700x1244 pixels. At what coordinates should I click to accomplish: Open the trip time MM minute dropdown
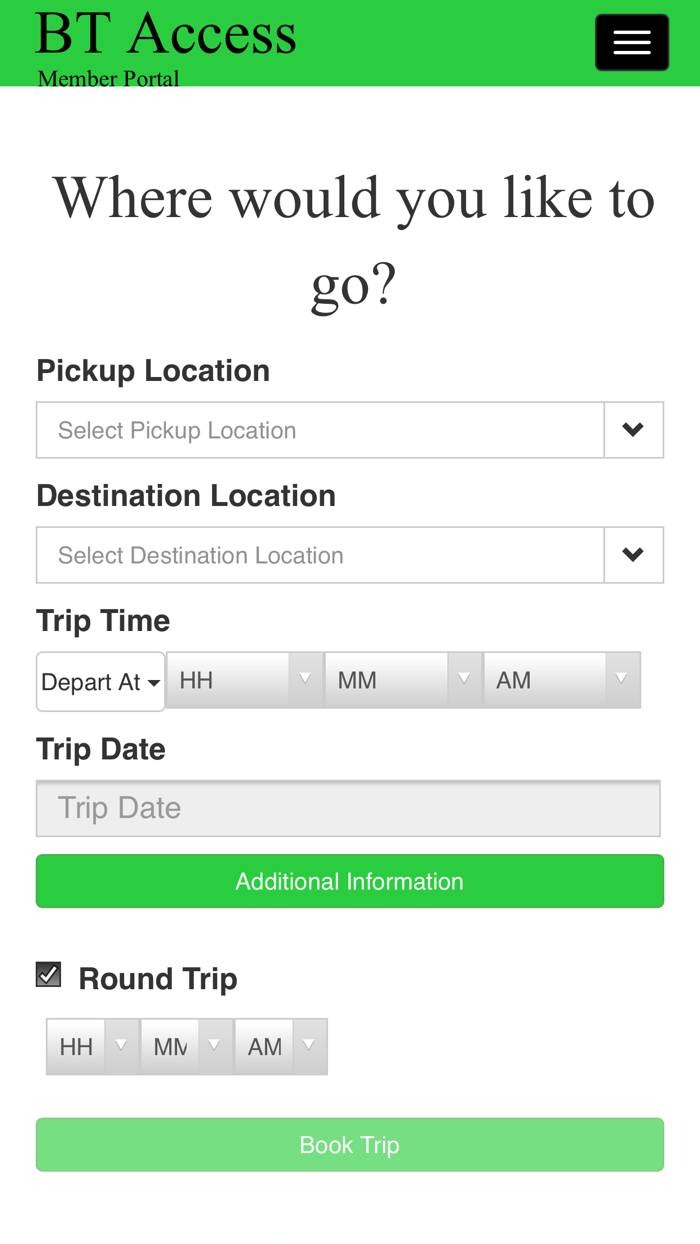point(404,680)
